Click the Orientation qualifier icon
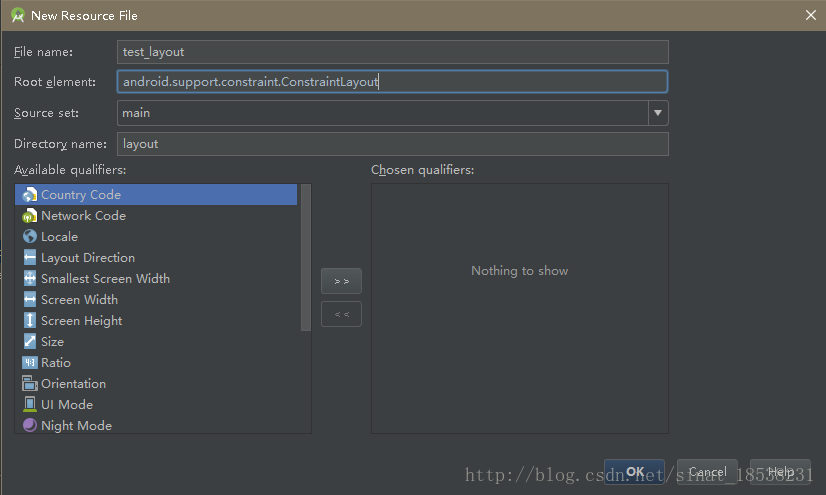 30,383
